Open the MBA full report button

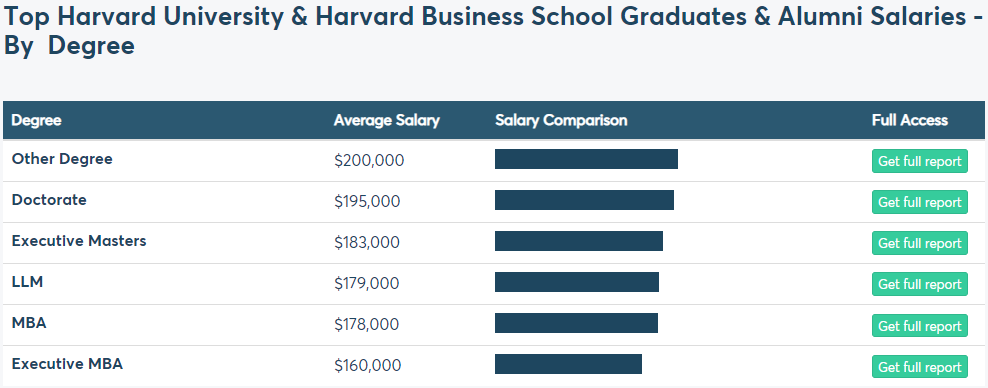pyautogui.click(x=919, y=325)
